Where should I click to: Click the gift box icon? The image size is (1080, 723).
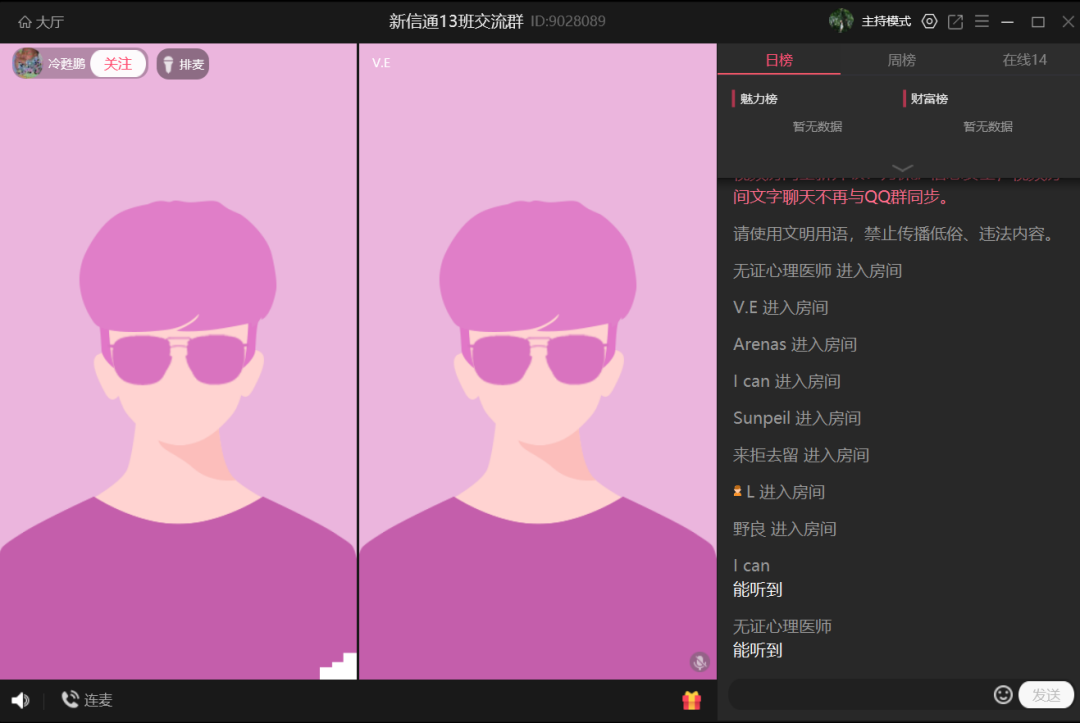691,700
